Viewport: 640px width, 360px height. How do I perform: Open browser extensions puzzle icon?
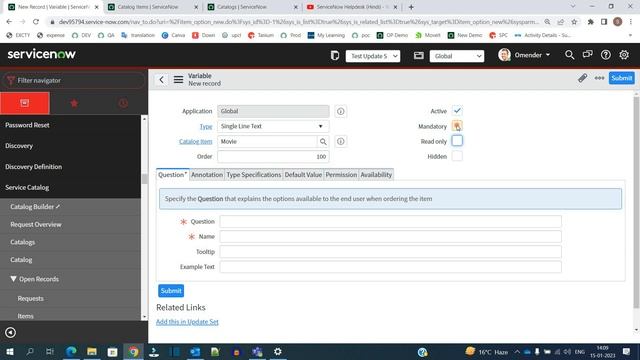[590, 22]
